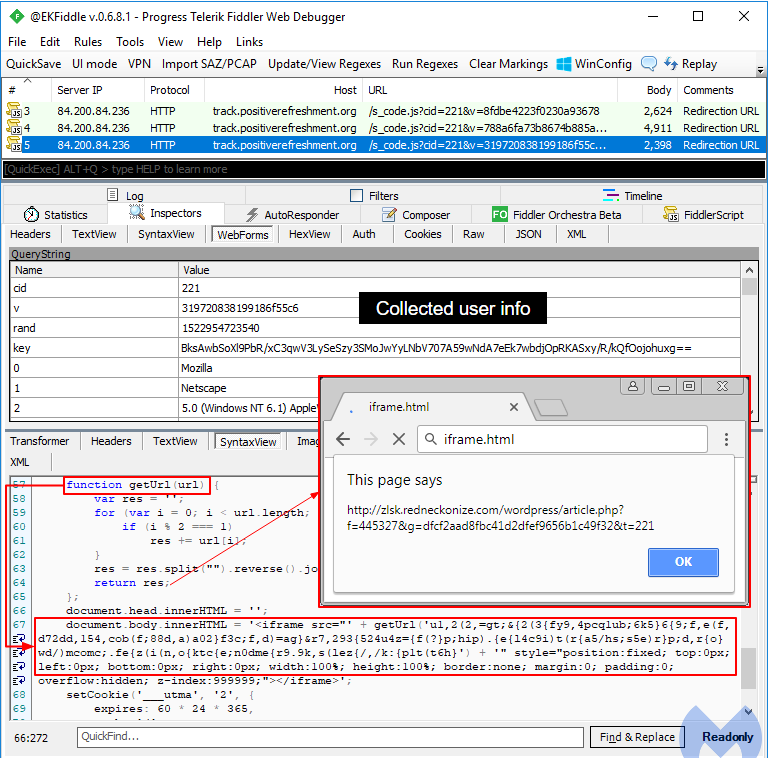Image resolution: width=769 pixels, height=758 pixels.
Task: Click the QueryString scrollbar up arrow
Action: click(x=749, y=270)
